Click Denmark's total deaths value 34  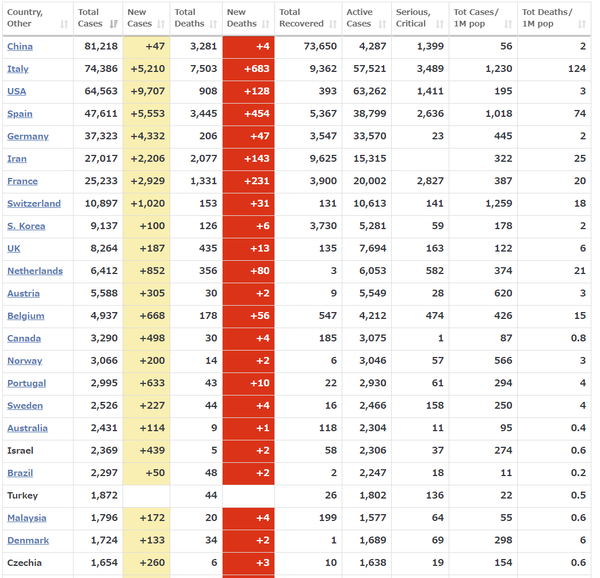pos(211,540)
